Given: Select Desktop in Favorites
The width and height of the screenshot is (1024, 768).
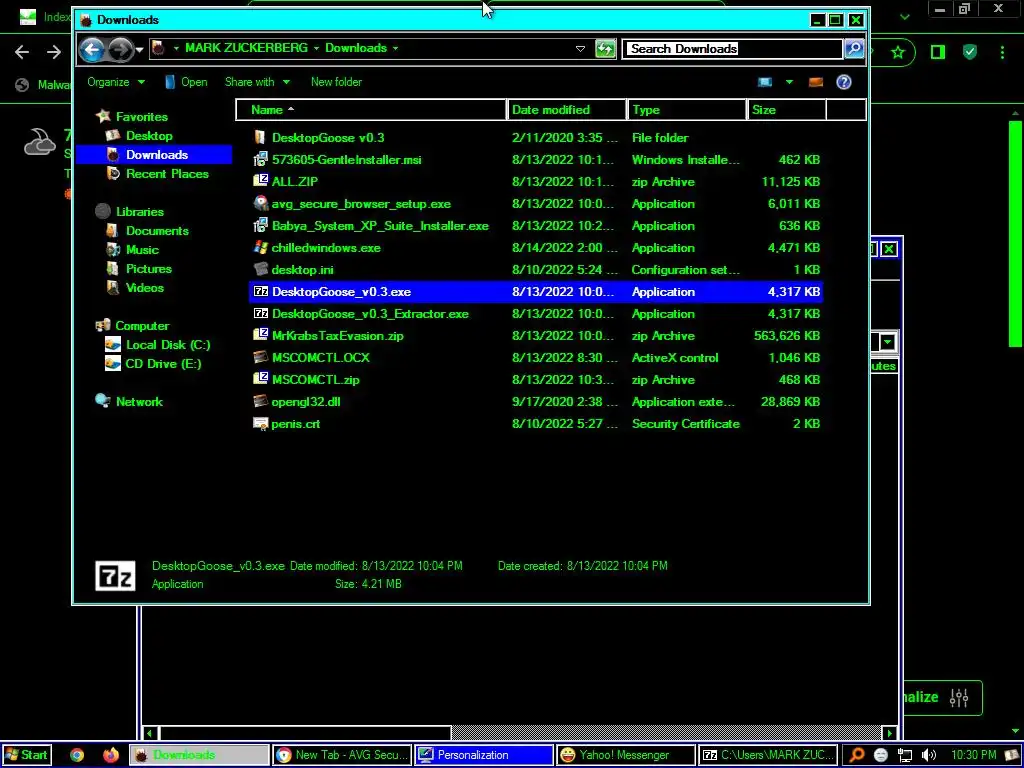Looking at the screenshot, I should click(149, 136).
